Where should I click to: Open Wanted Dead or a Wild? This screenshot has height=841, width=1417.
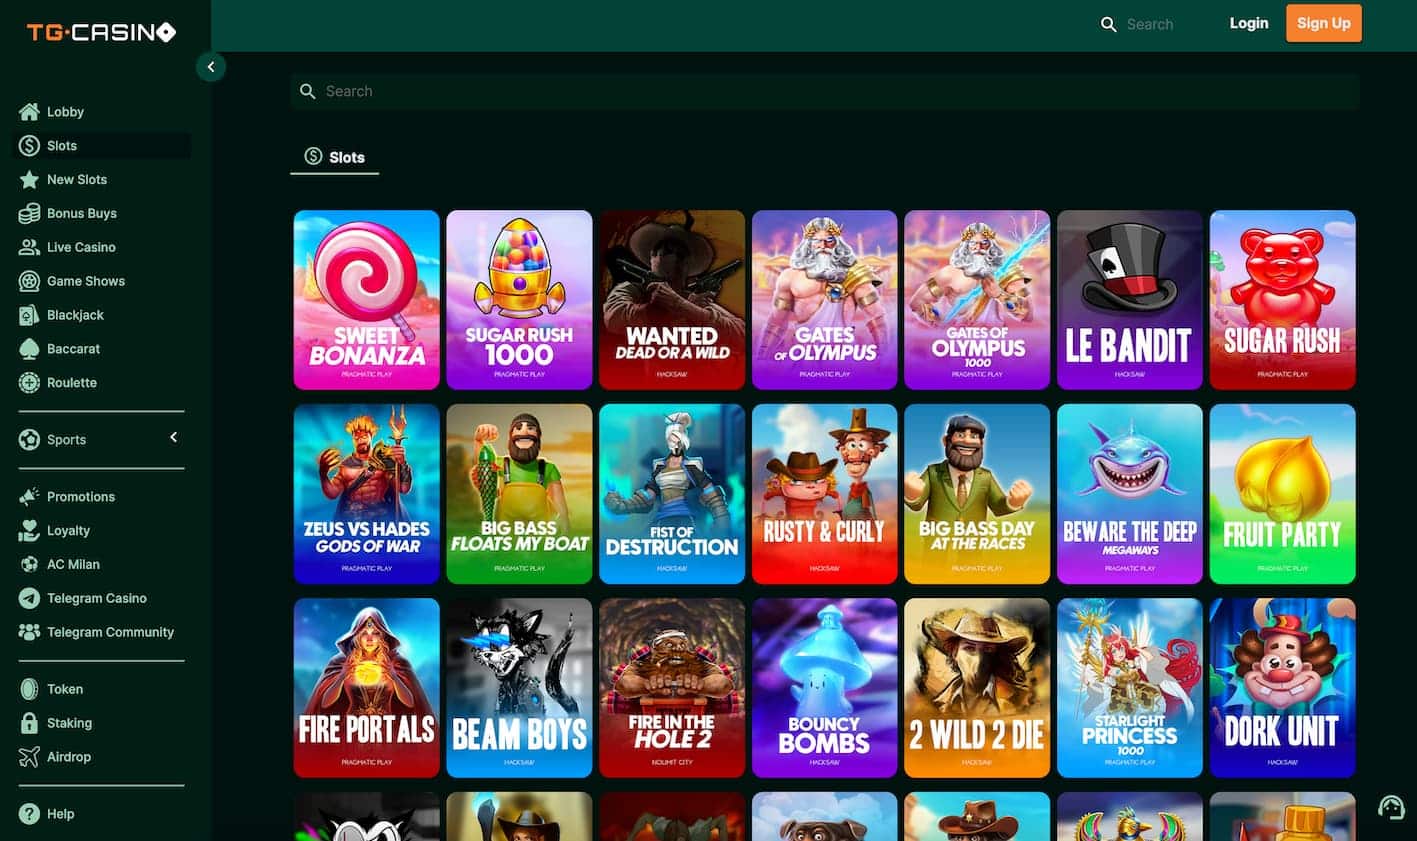click(x=672, y=300)
